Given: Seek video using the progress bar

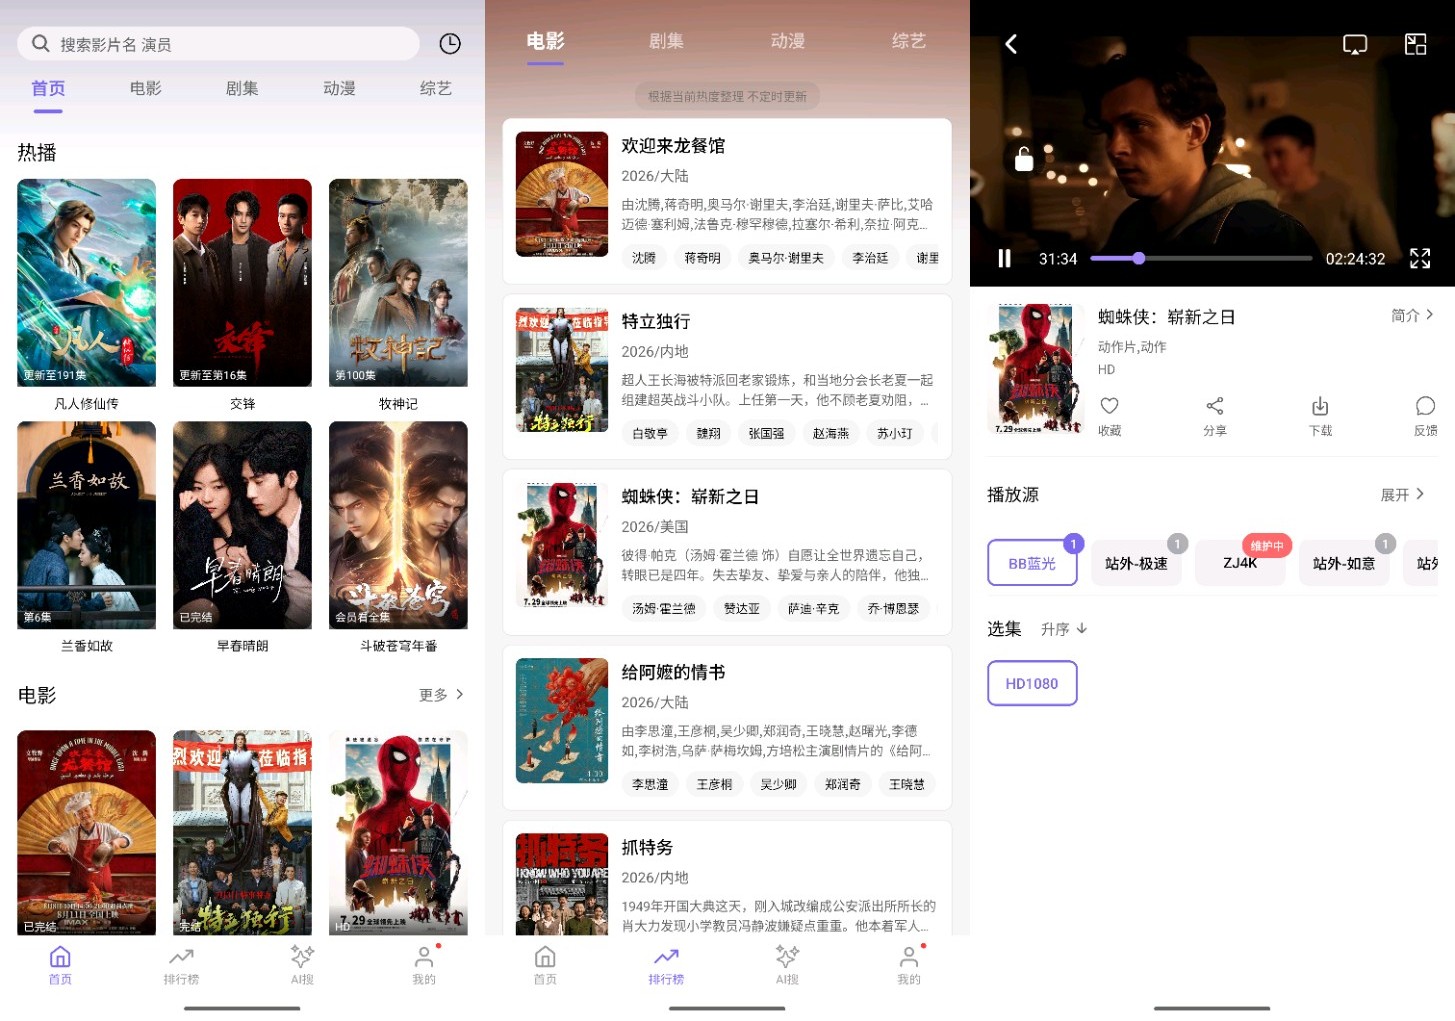Looking at the screenshot, I should 1201,258.
